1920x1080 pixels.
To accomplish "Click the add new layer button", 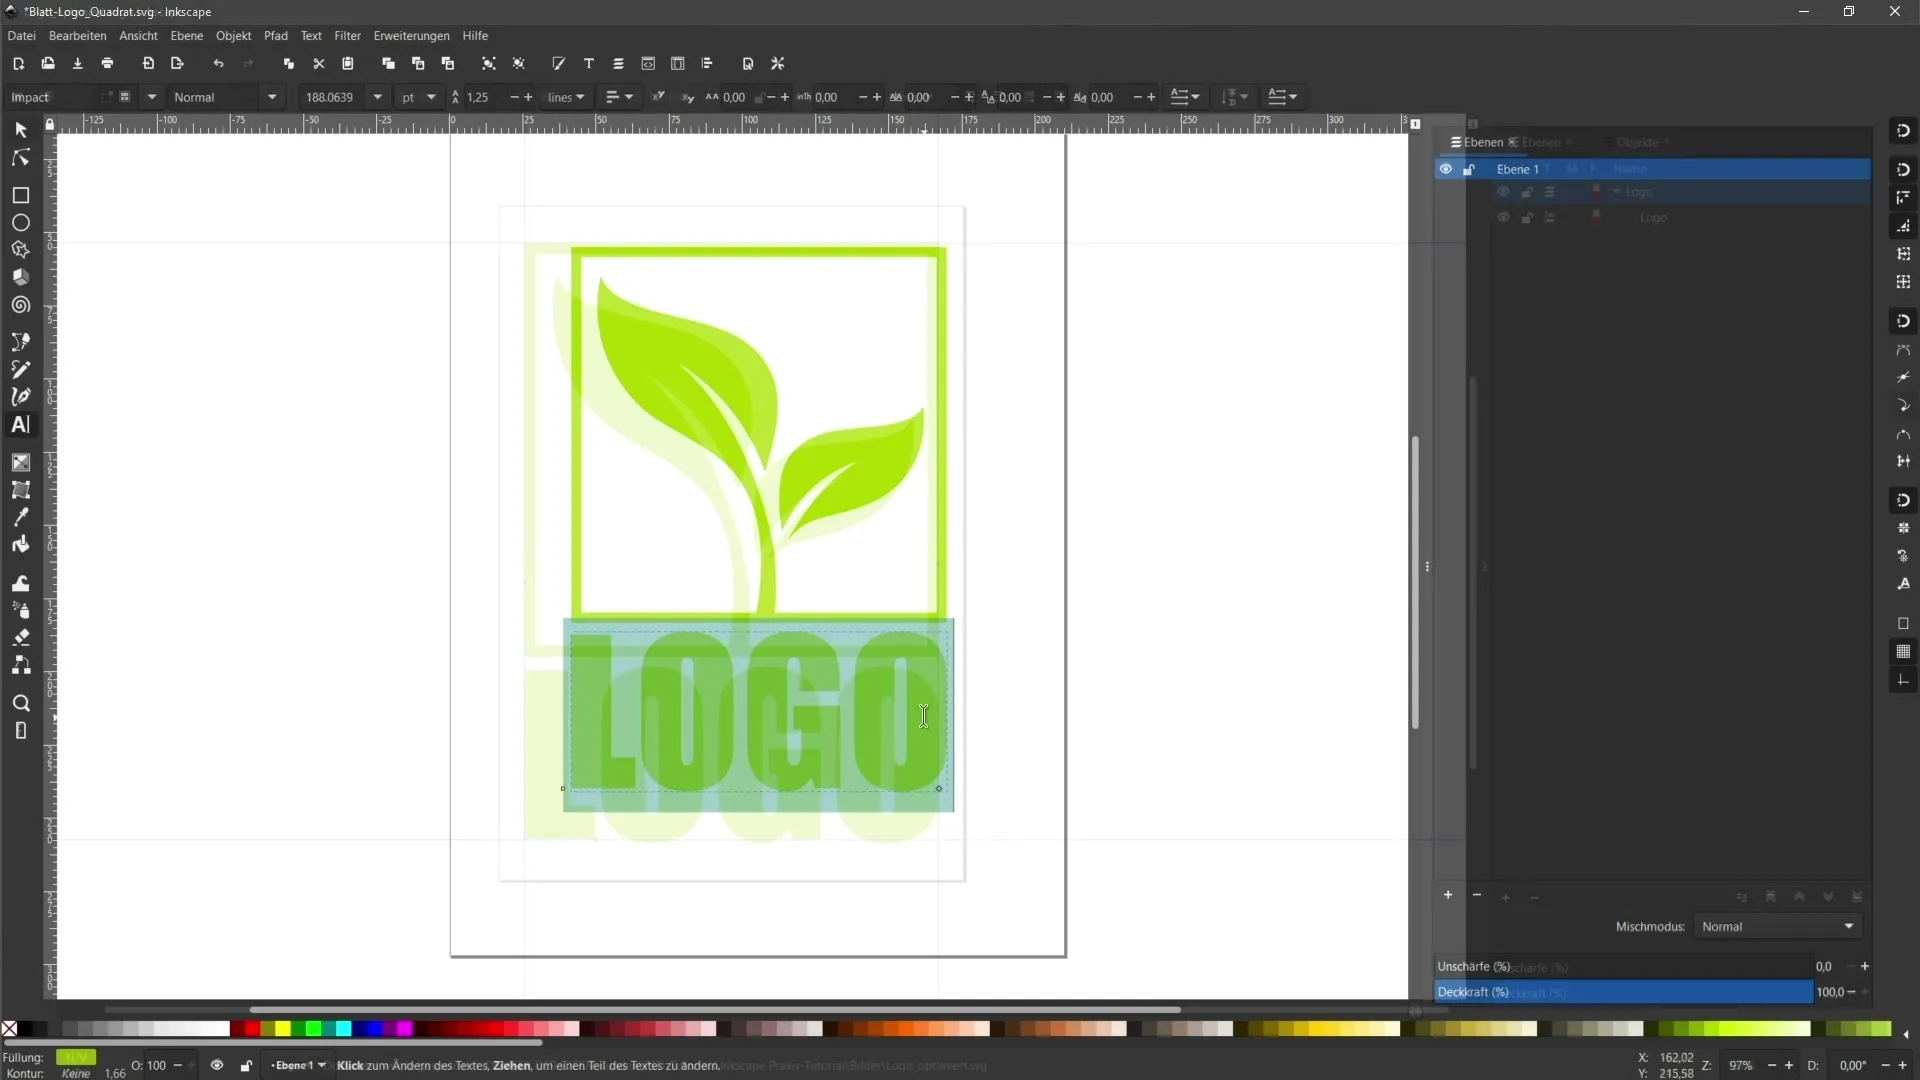I will click(1447, 895).
